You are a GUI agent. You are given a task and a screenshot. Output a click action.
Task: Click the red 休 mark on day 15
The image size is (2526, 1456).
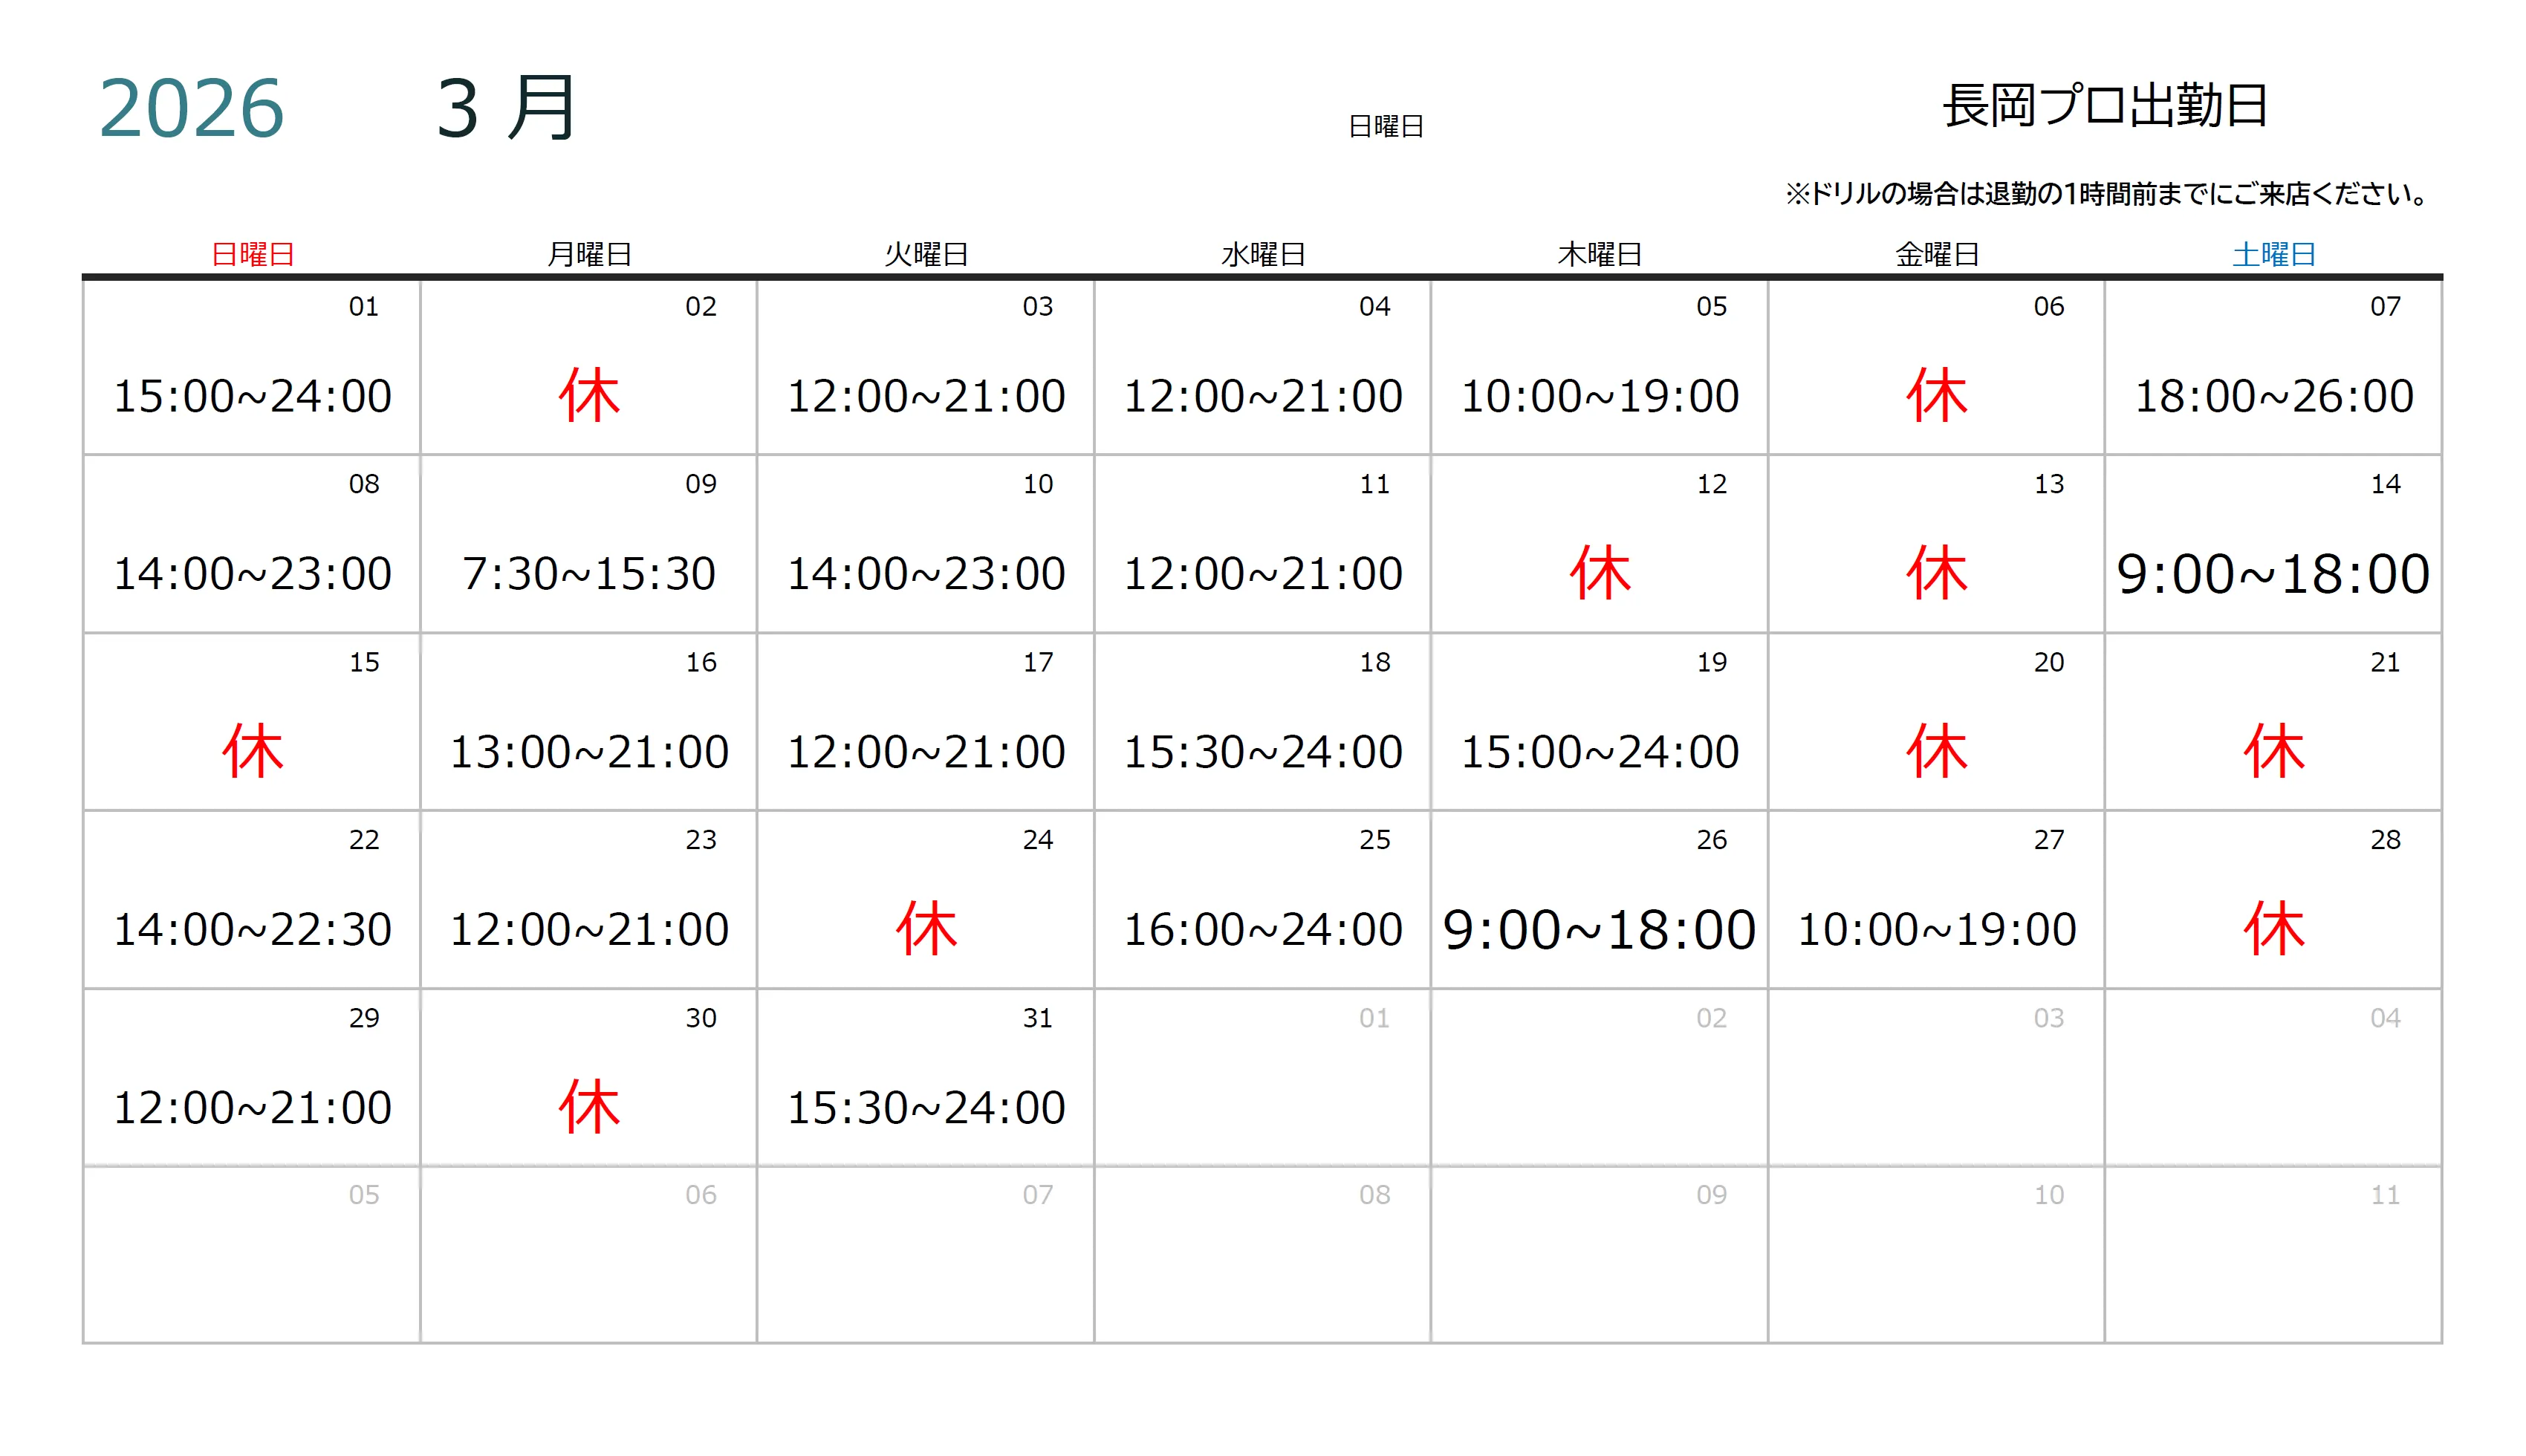pos(252,752)
